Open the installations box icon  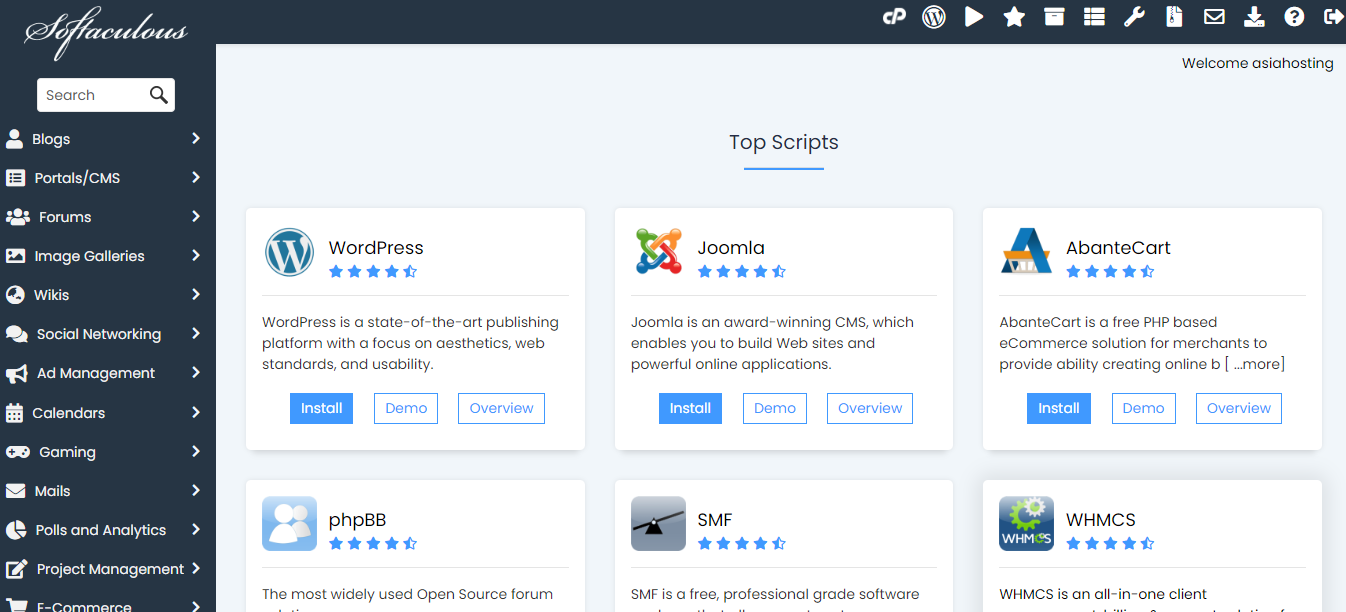[1054, 17]
